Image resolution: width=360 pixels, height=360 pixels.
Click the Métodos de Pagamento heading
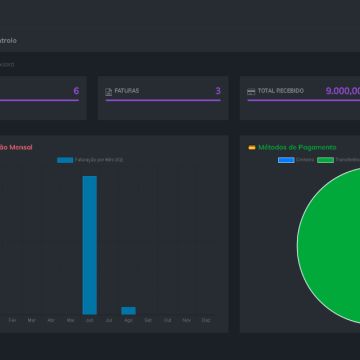coord(297,147)
